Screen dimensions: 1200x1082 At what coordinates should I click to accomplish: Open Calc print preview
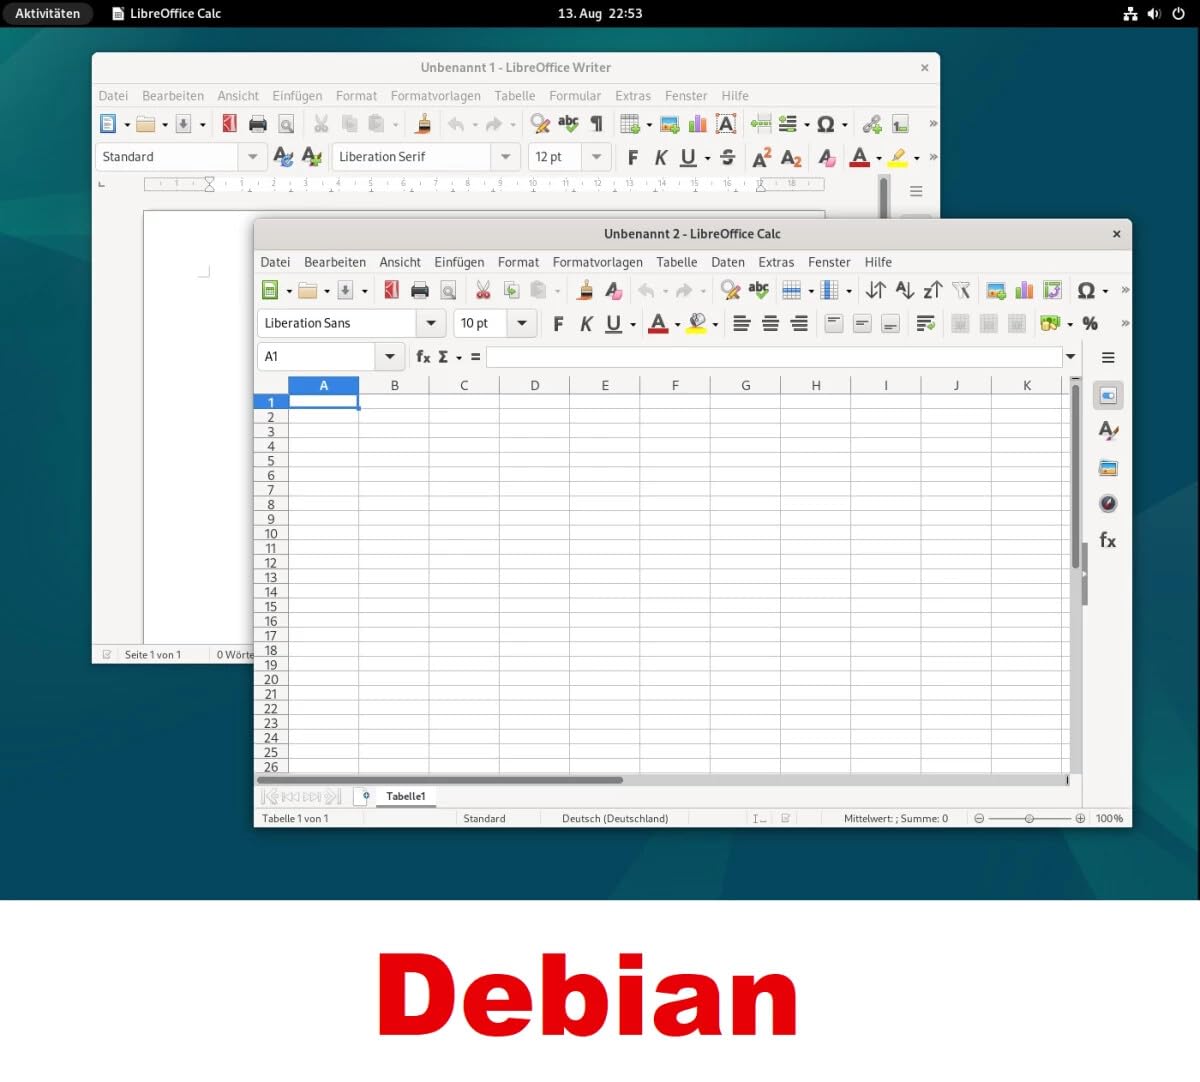click(448, 290)
